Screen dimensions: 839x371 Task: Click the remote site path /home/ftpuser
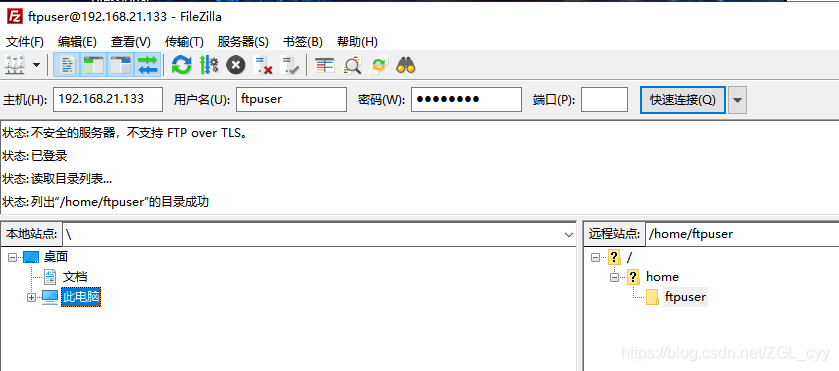742,234
